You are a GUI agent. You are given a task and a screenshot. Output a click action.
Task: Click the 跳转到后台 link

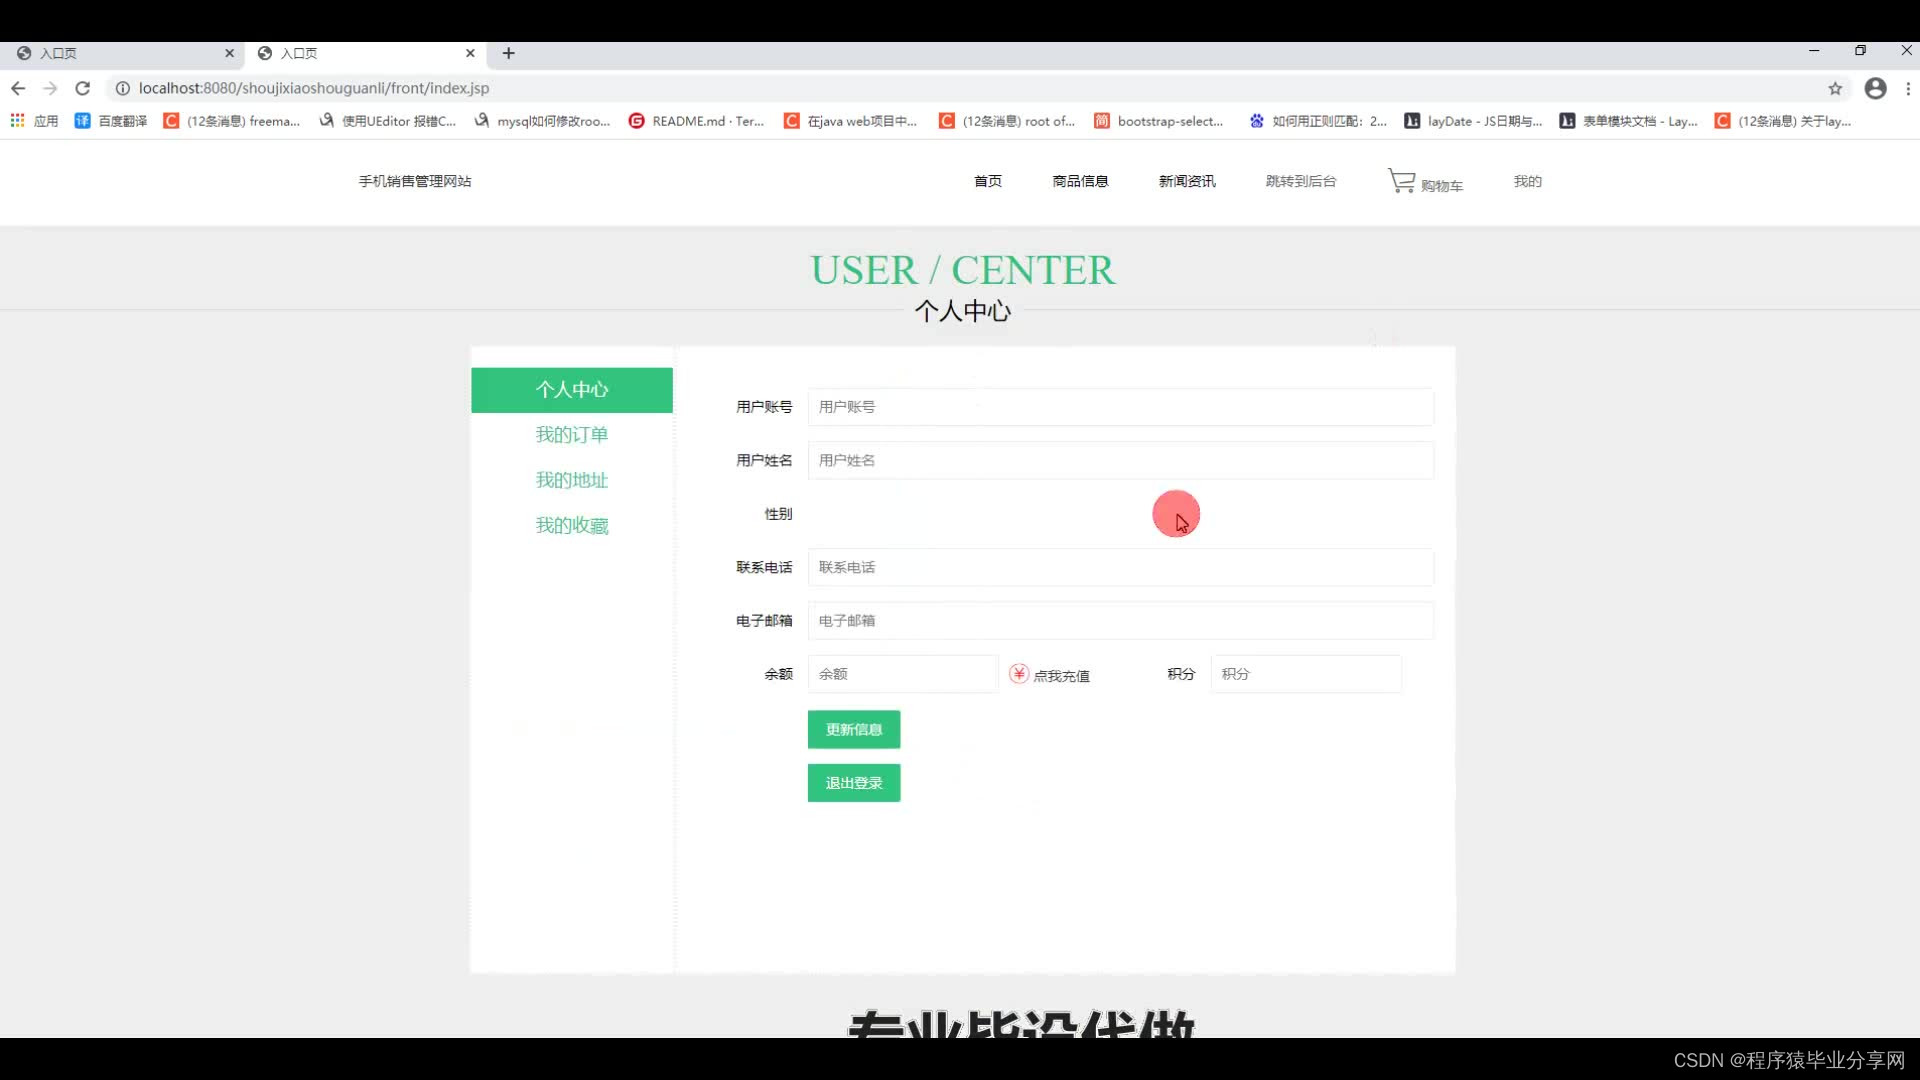pos(1300,181)
